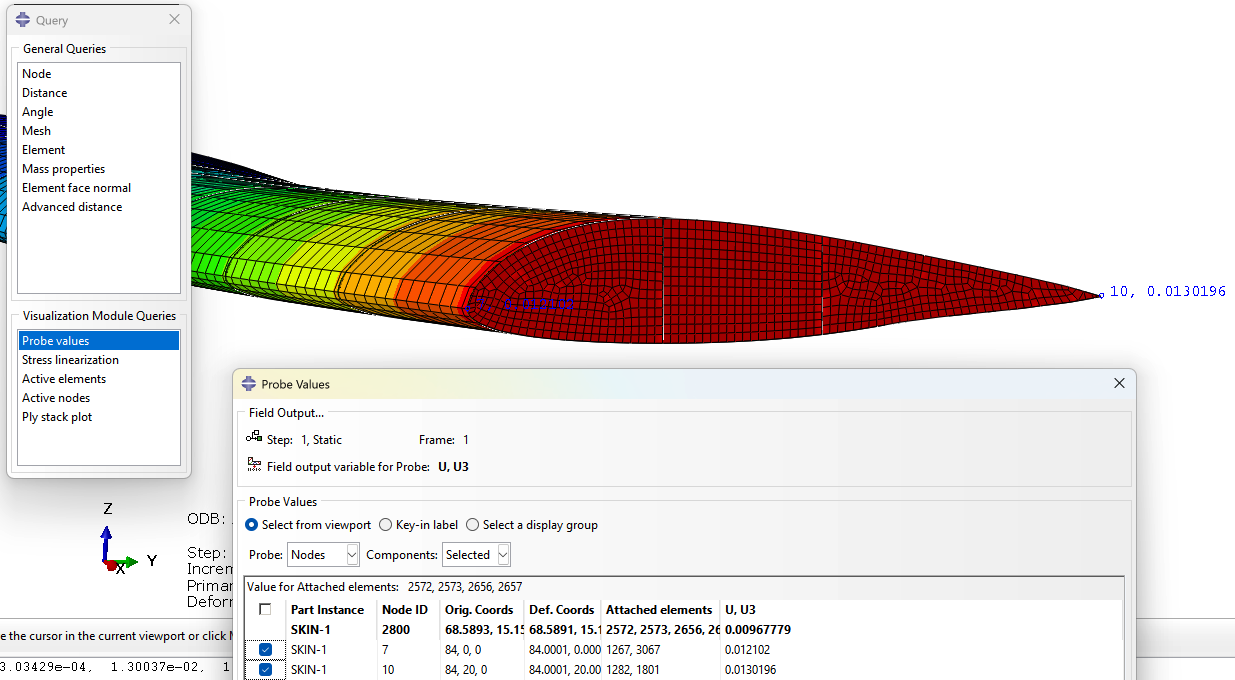1235x680 pixels.
Task: Close the Query dialog
Action: pyautogui.click(x=174, y=20)
